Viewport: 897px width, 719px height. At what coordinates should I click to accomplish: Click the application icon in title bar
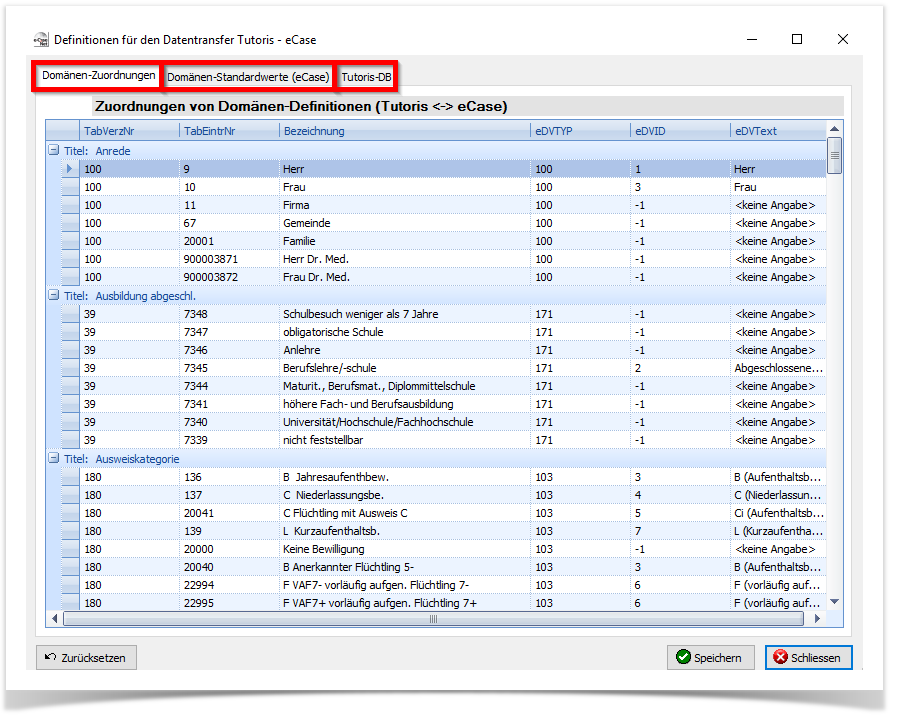click(x=41, y=39)
